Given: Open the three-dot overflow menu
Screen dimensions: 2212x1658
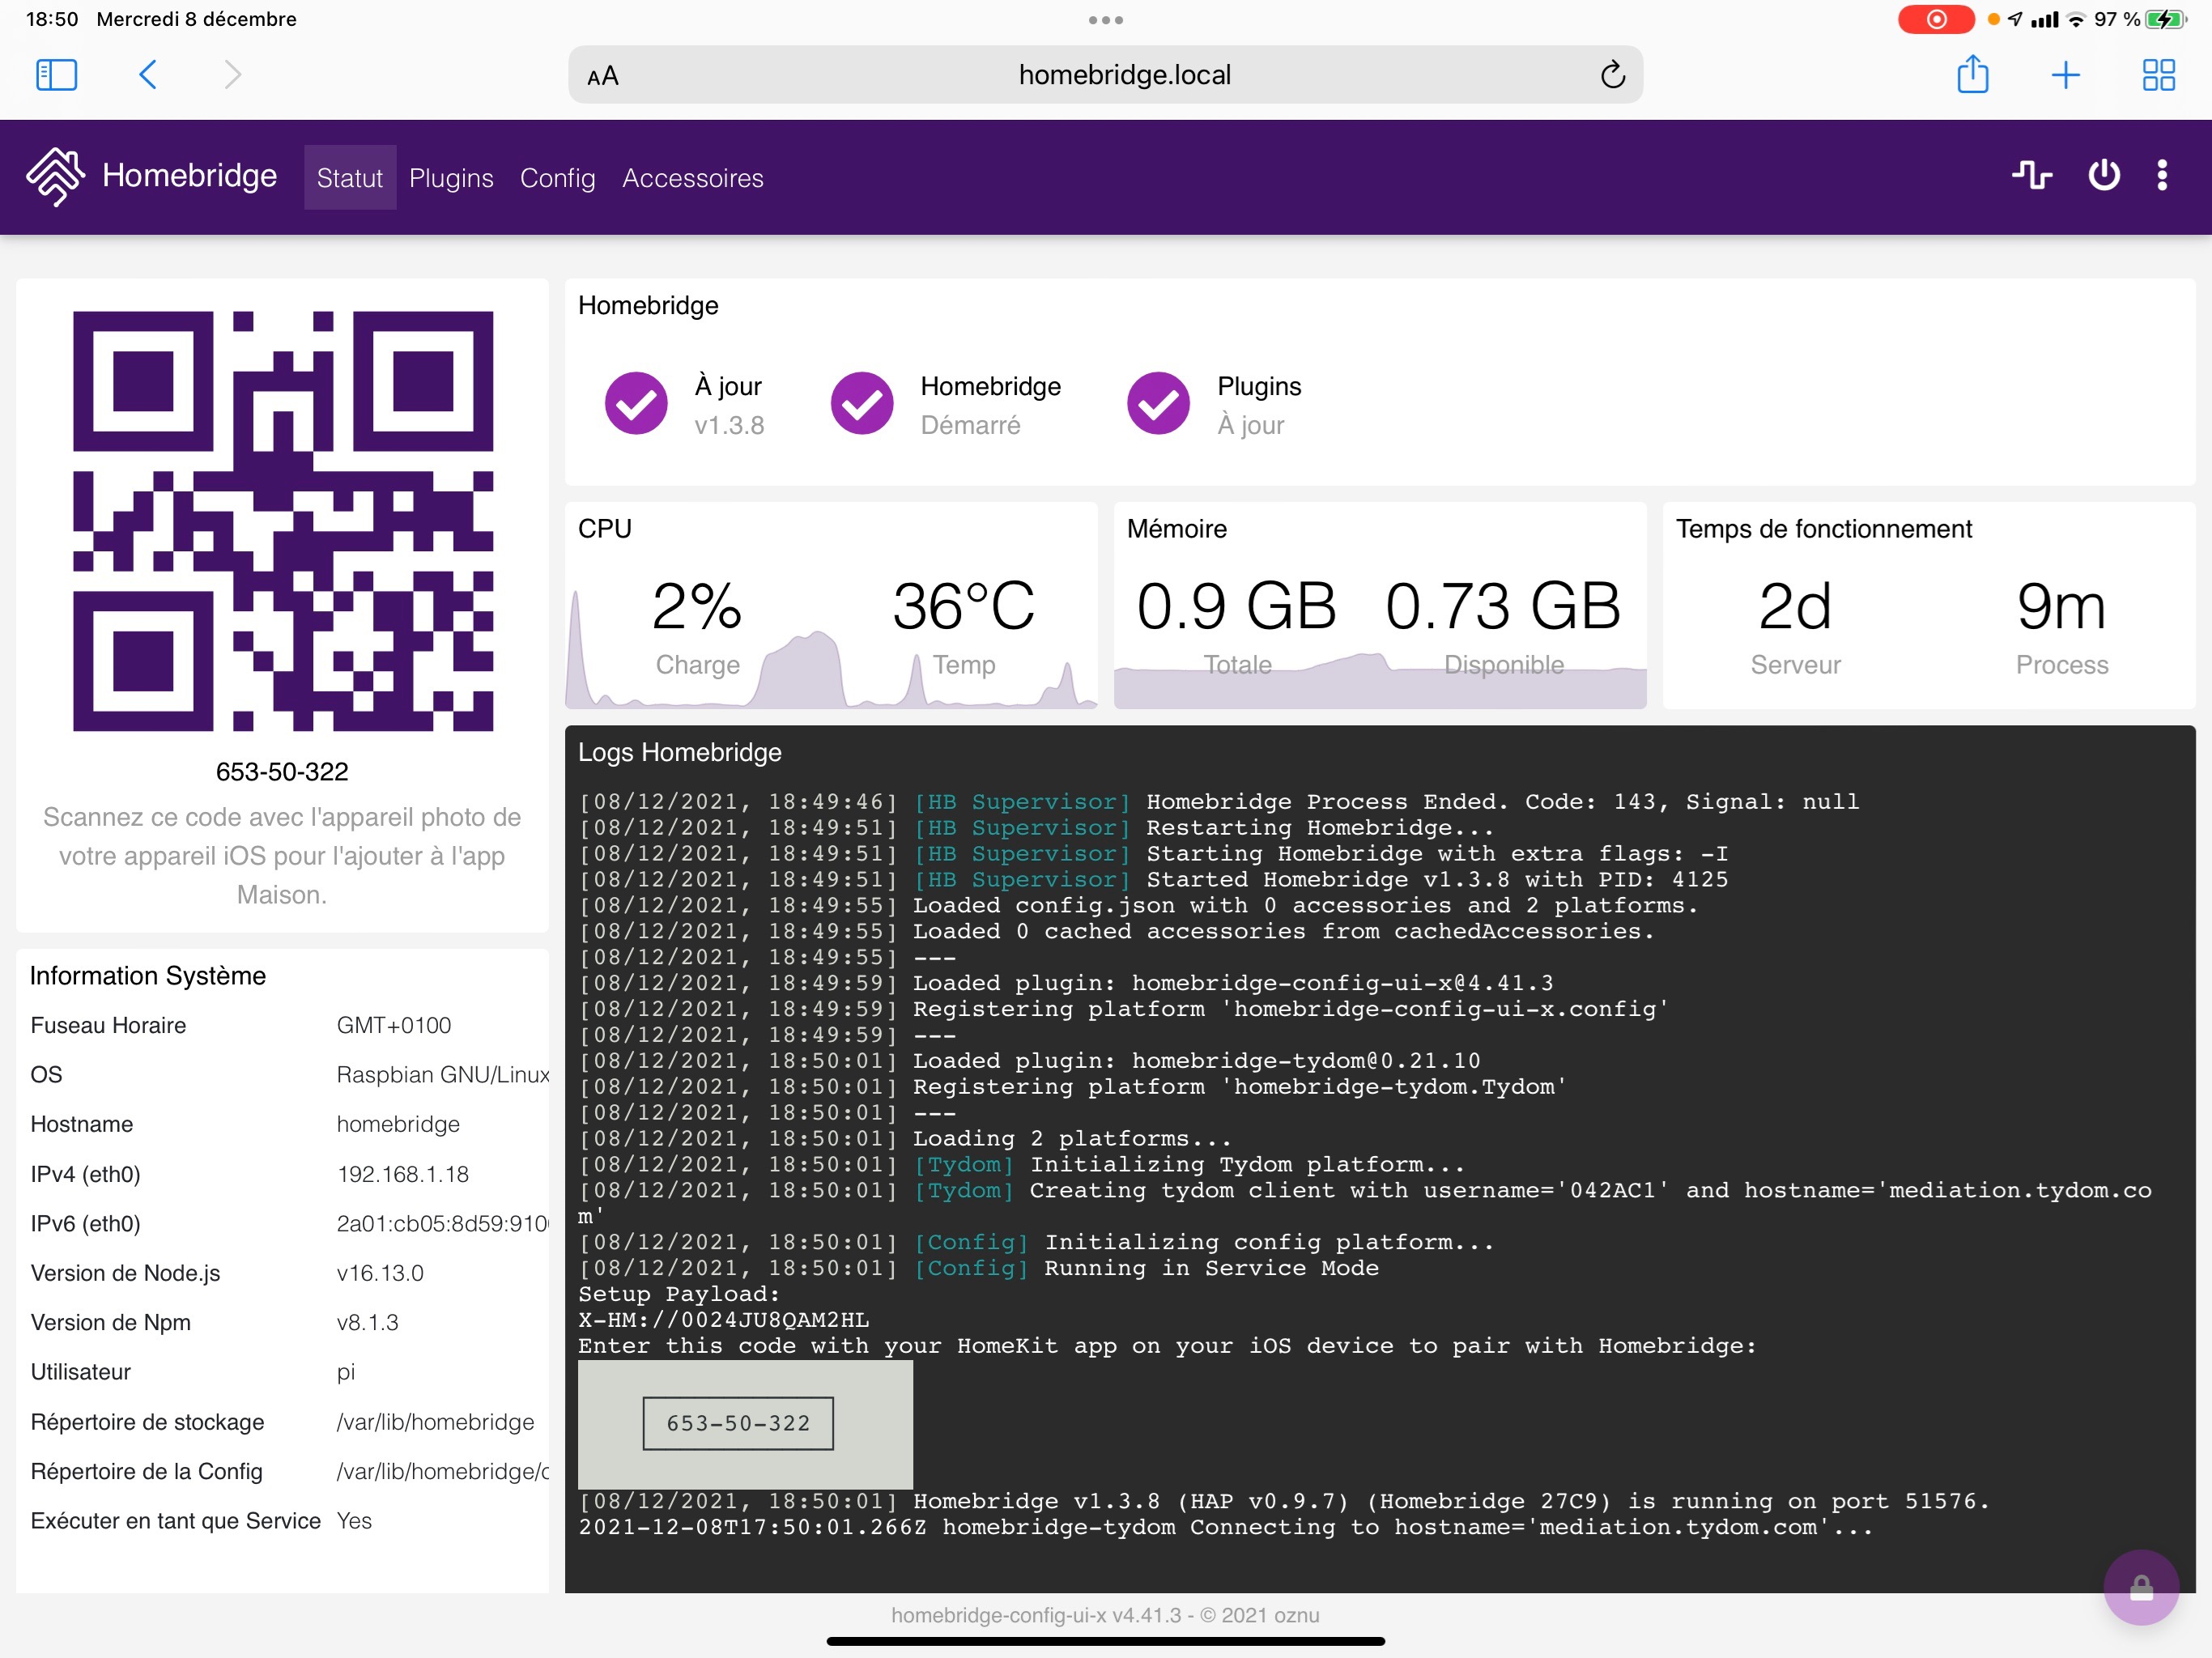Looking at the screenshot, I should 2162,175.
